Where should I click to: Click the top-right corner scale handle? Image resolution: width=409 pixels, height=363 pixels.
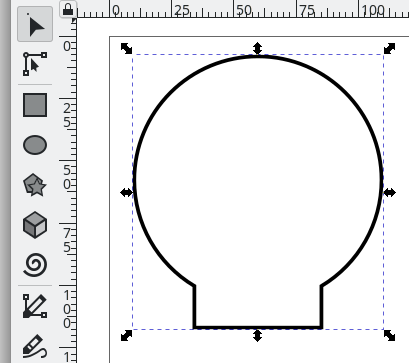[x=389, y=48]
